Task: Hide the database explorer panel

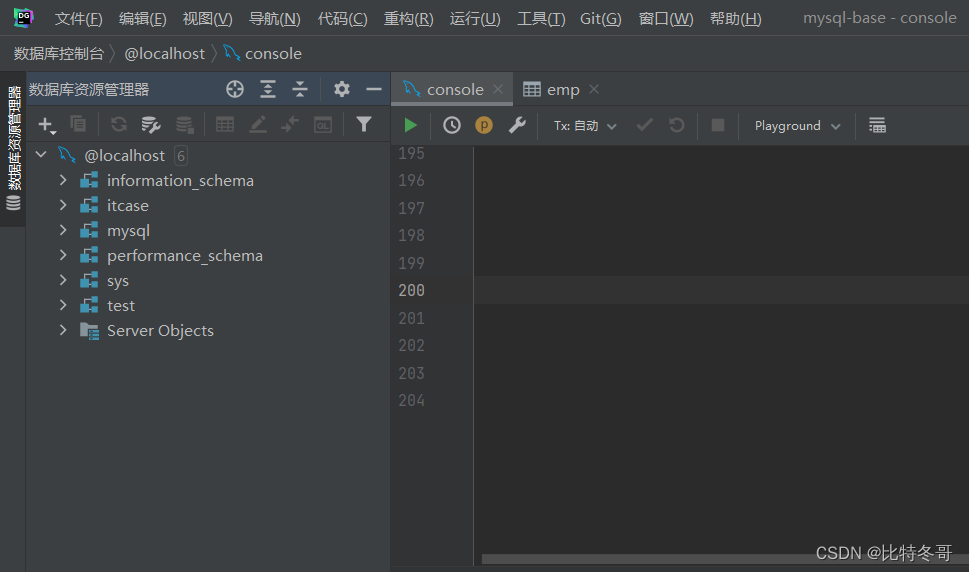Action: tap(374, 89)
